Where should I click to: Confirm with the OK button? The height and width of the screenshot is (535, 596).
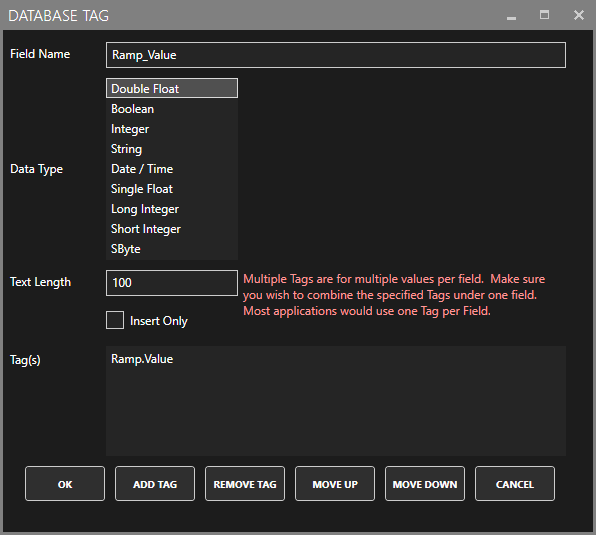point(65,484)
